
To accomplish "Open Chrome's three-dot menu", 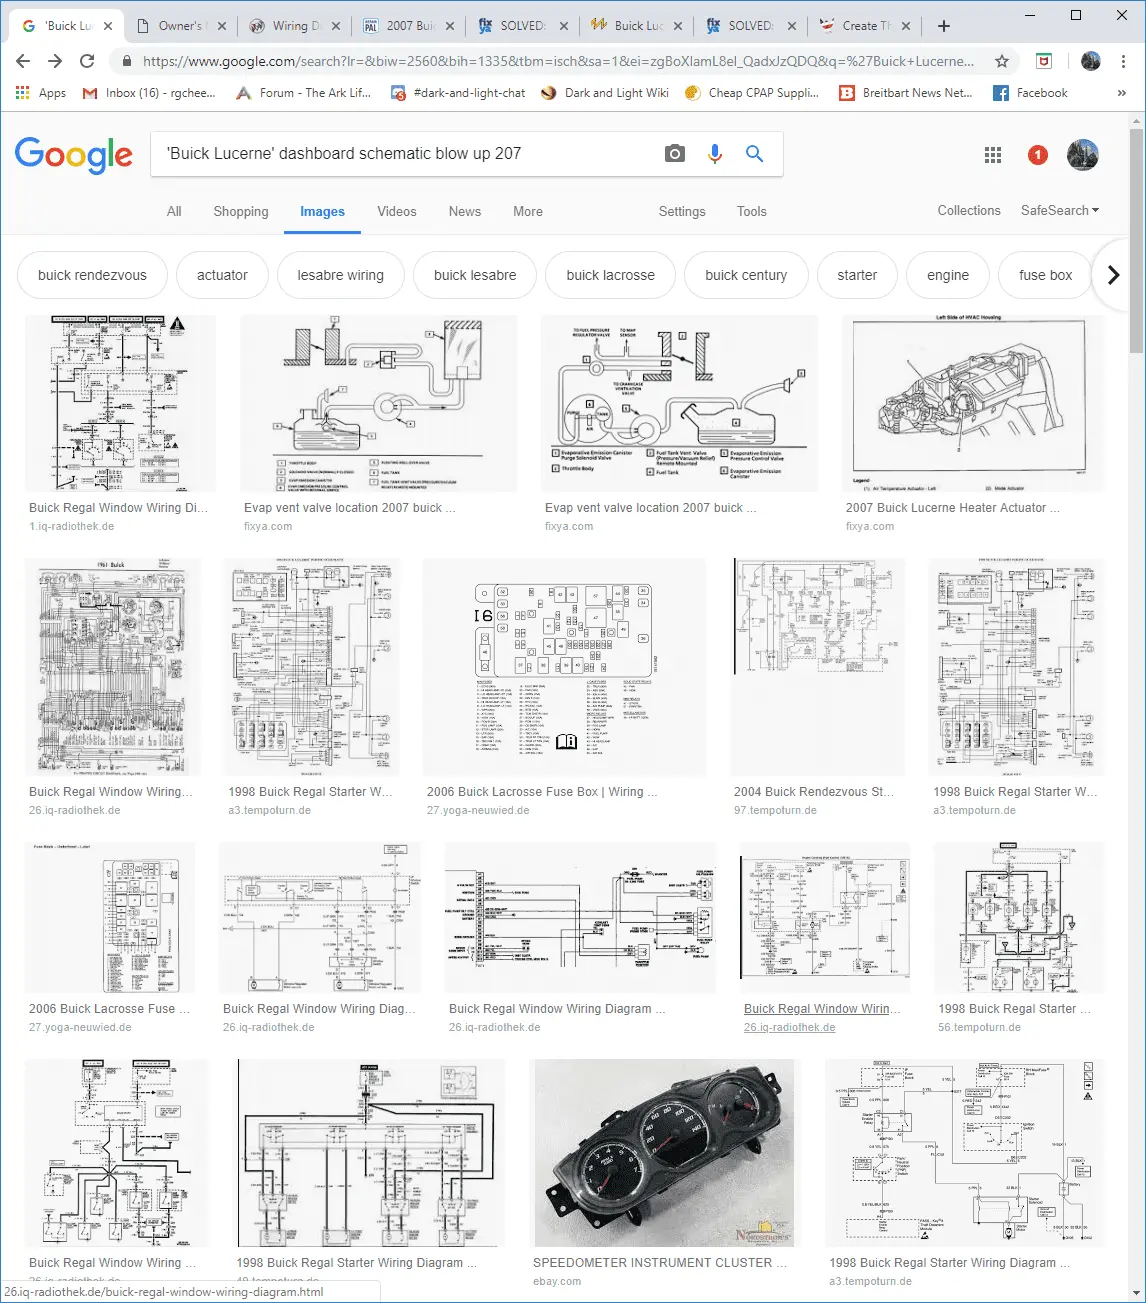I will pos(1123,61).
